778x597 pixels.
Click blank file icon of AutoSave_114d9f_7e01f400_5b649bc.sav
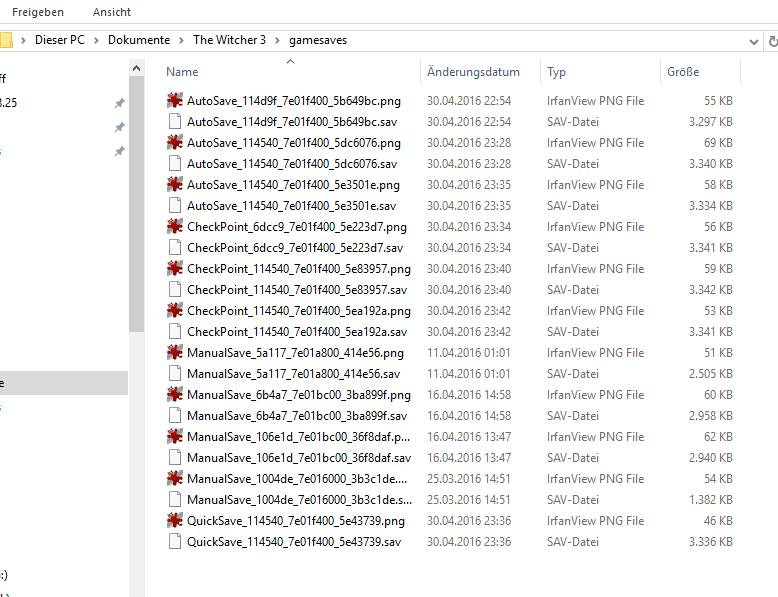(x=174, y=122)
